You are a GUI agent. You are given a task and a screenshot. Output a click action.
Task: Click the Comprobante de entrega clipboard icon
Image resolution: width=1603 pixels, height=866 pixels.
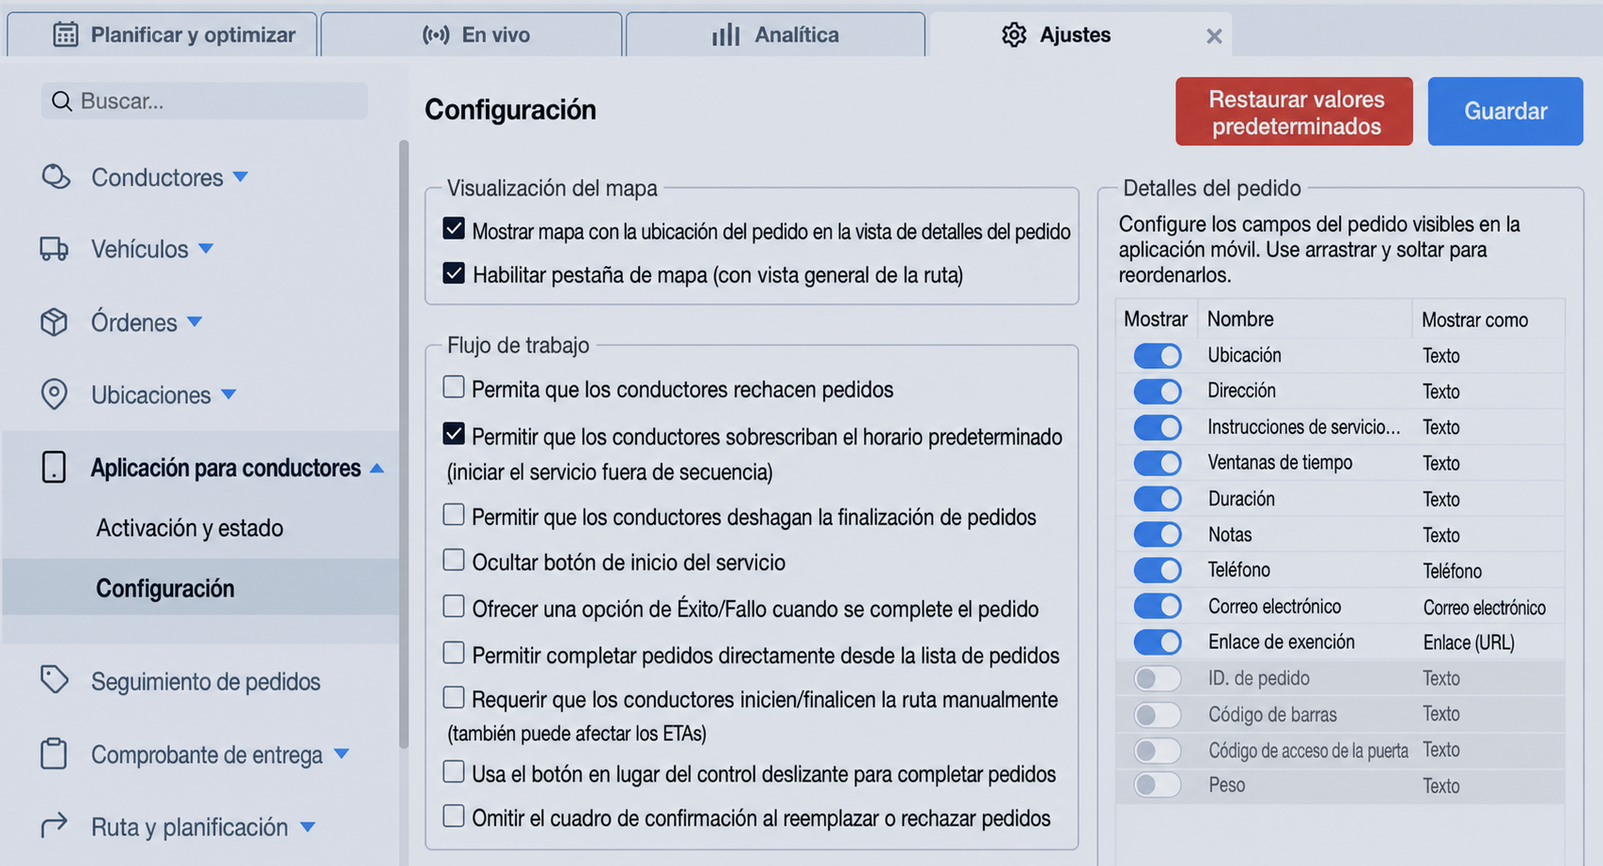(54, 753)
